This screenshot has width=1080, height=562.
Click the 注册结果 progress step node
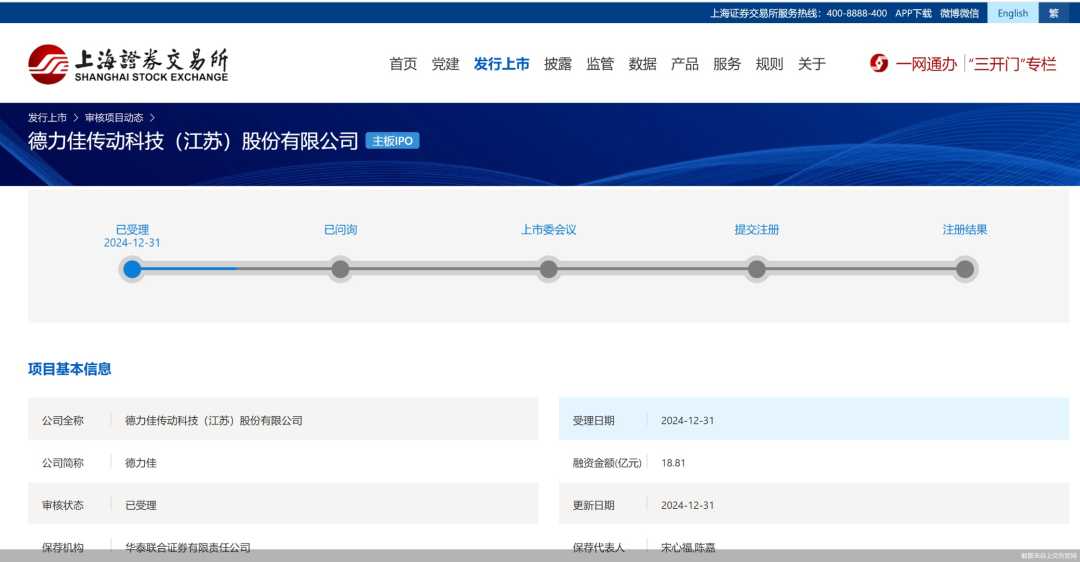(964, 269)
